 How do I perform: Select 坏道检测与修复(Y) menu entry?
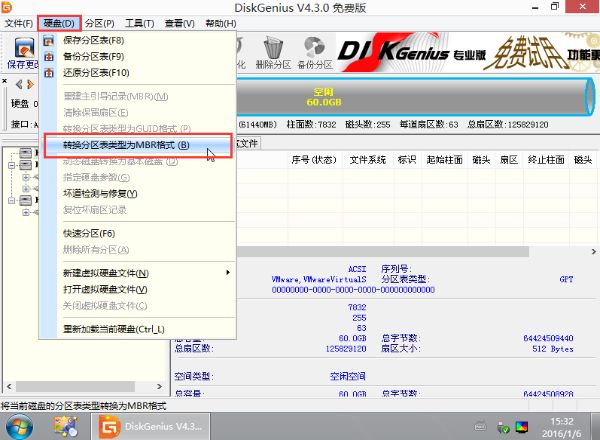click(x=138, y=194)
